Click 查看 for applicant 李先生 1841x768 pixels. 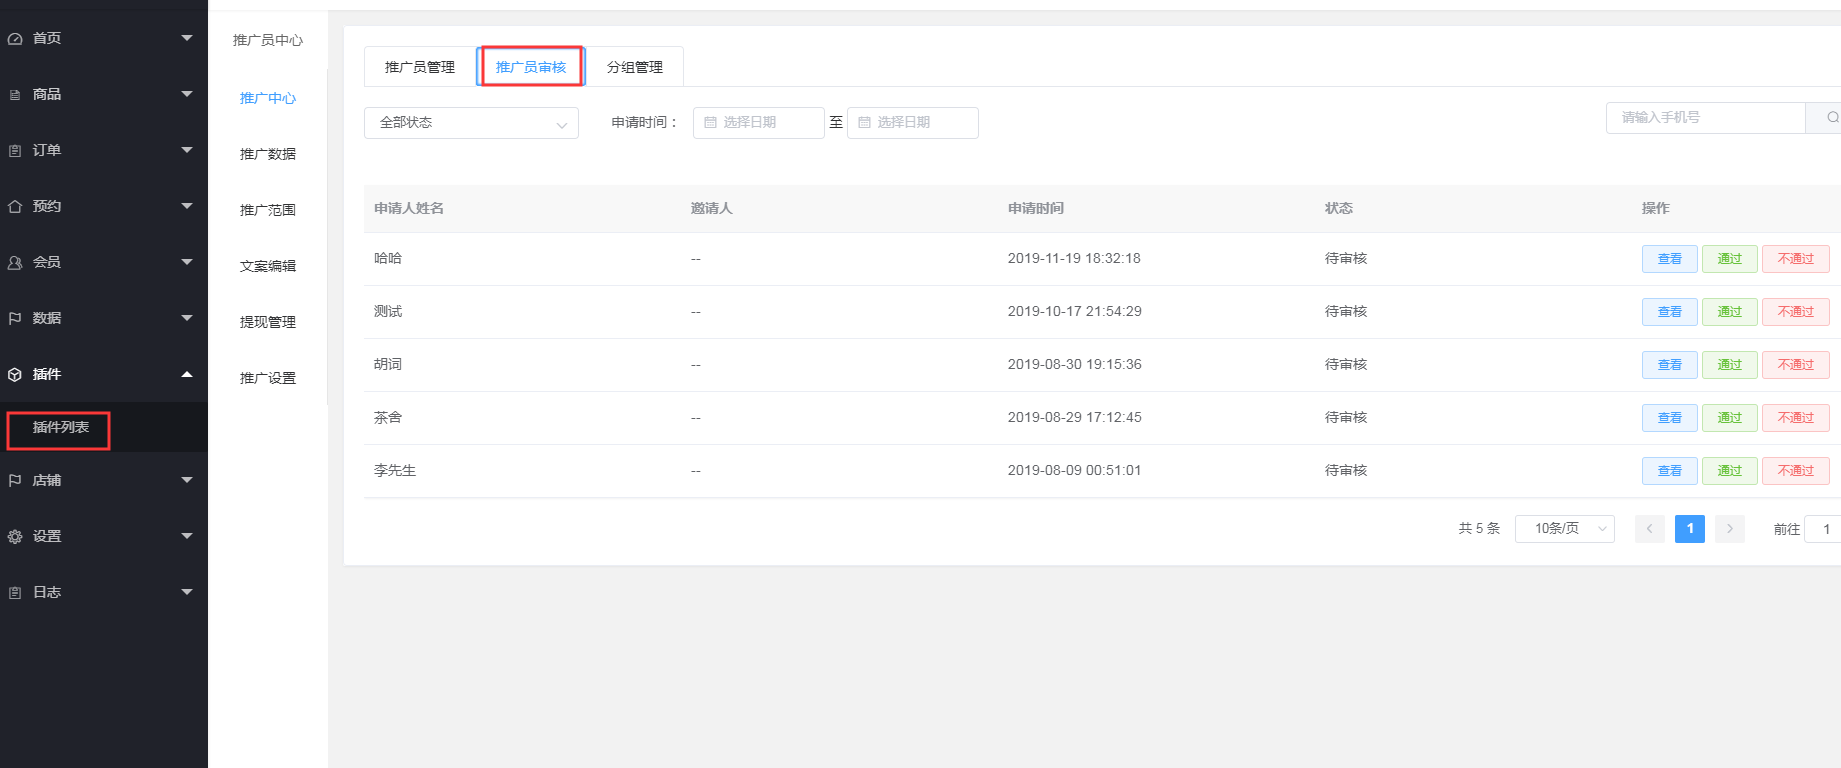pos(1670,471)
